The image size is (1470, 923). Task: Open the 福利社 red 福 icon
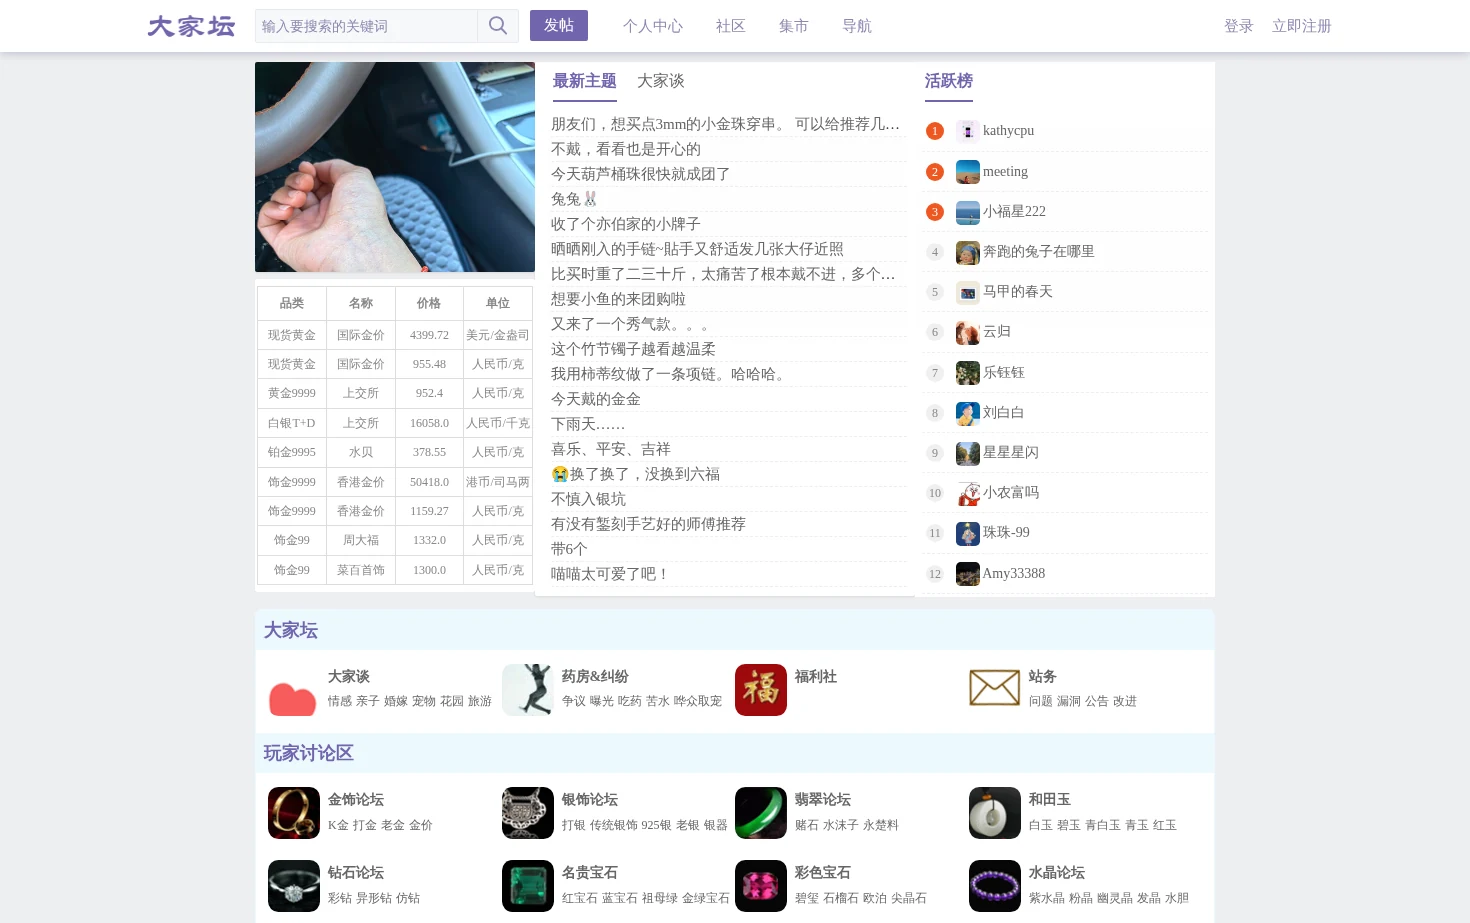761,690
